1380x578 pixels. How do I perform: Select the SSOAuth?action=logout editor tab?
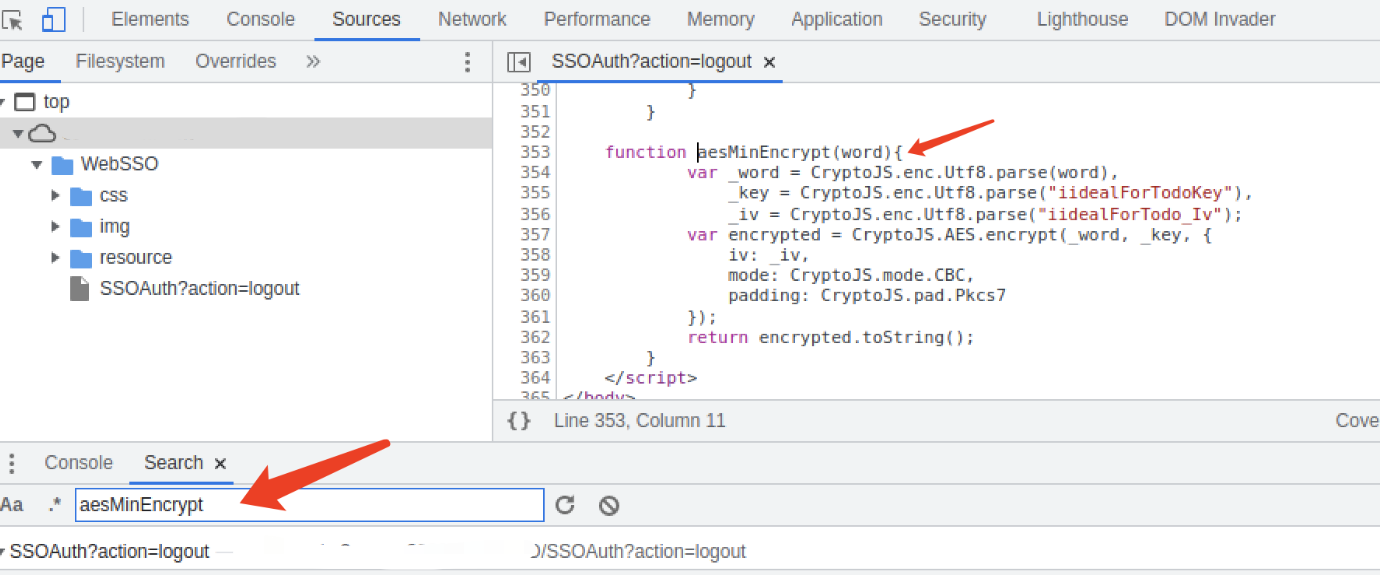(651, 61)
